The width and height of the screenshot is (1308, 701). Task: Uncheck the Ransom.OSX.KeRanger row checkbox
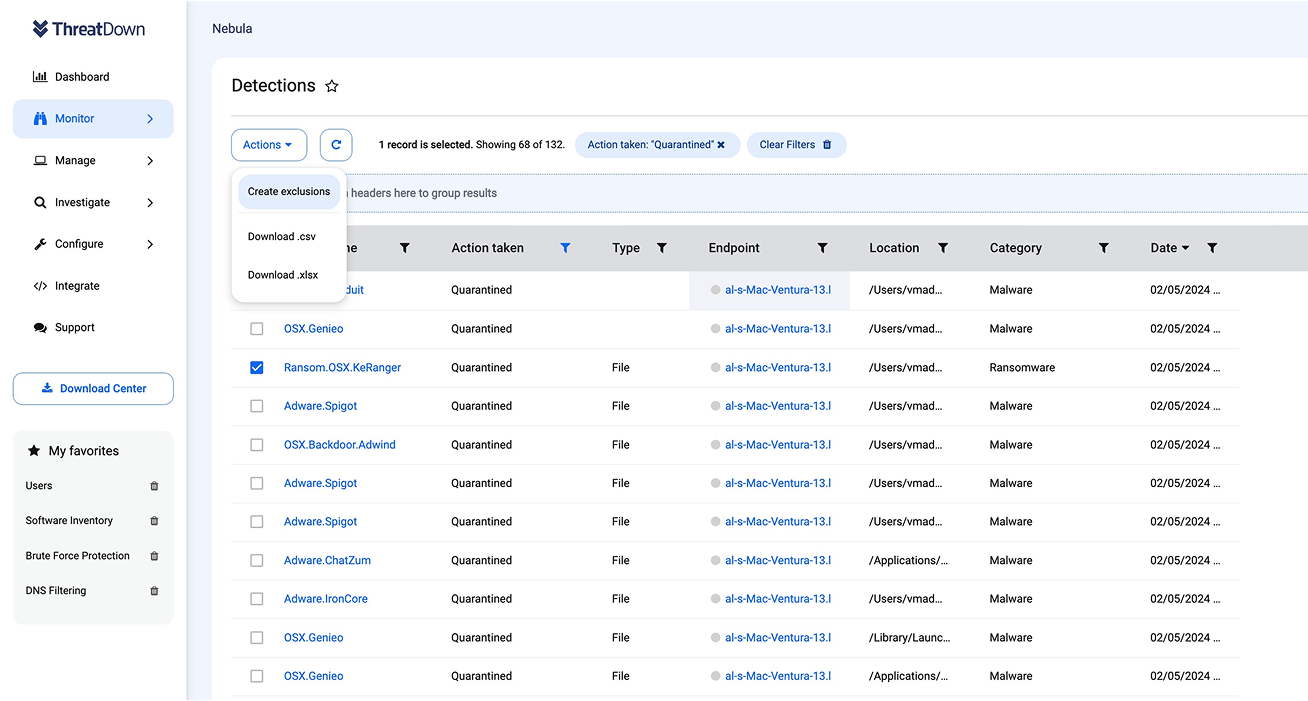[257, 368]
